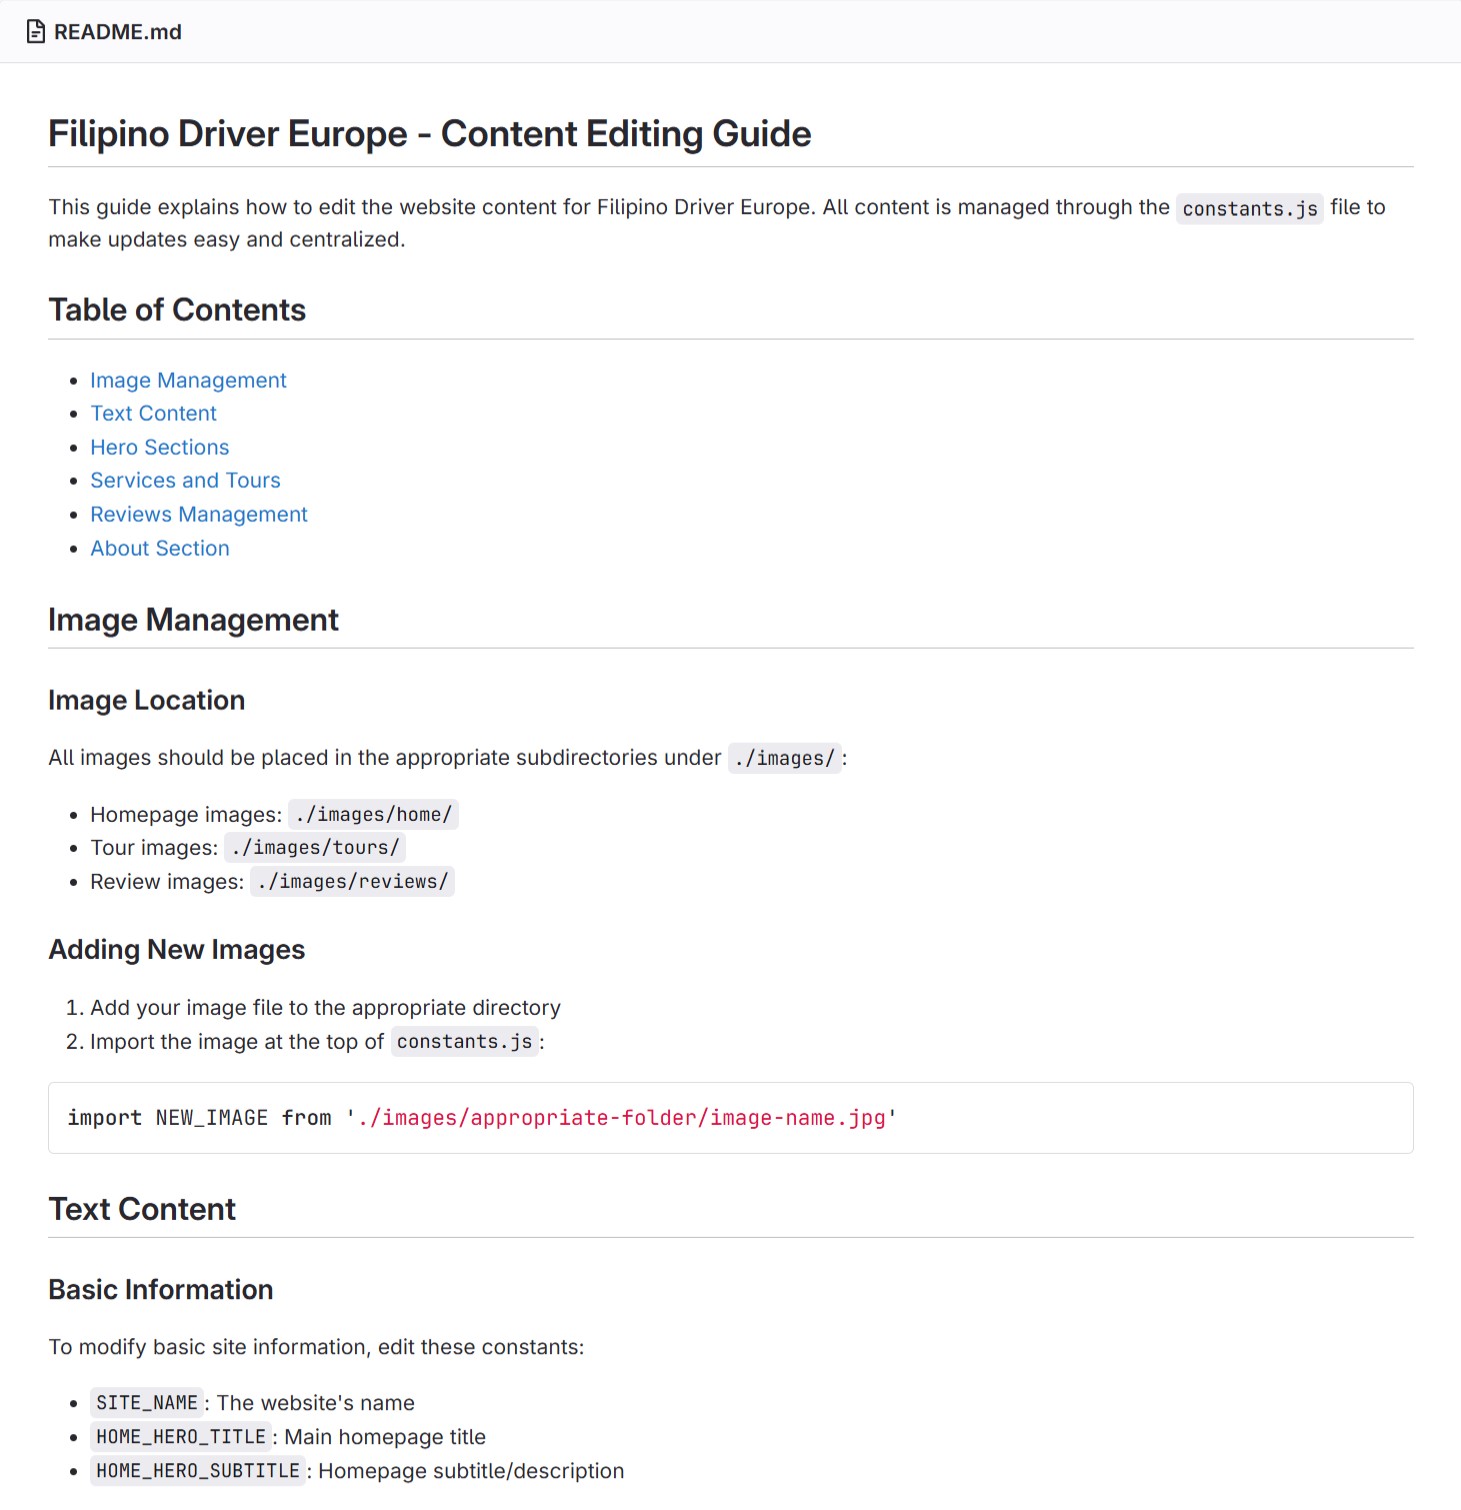Click the ./images/tours/ inline code path
Image resolution: width=1461 pixels, height=1510 pixels.
click(315, 847)
